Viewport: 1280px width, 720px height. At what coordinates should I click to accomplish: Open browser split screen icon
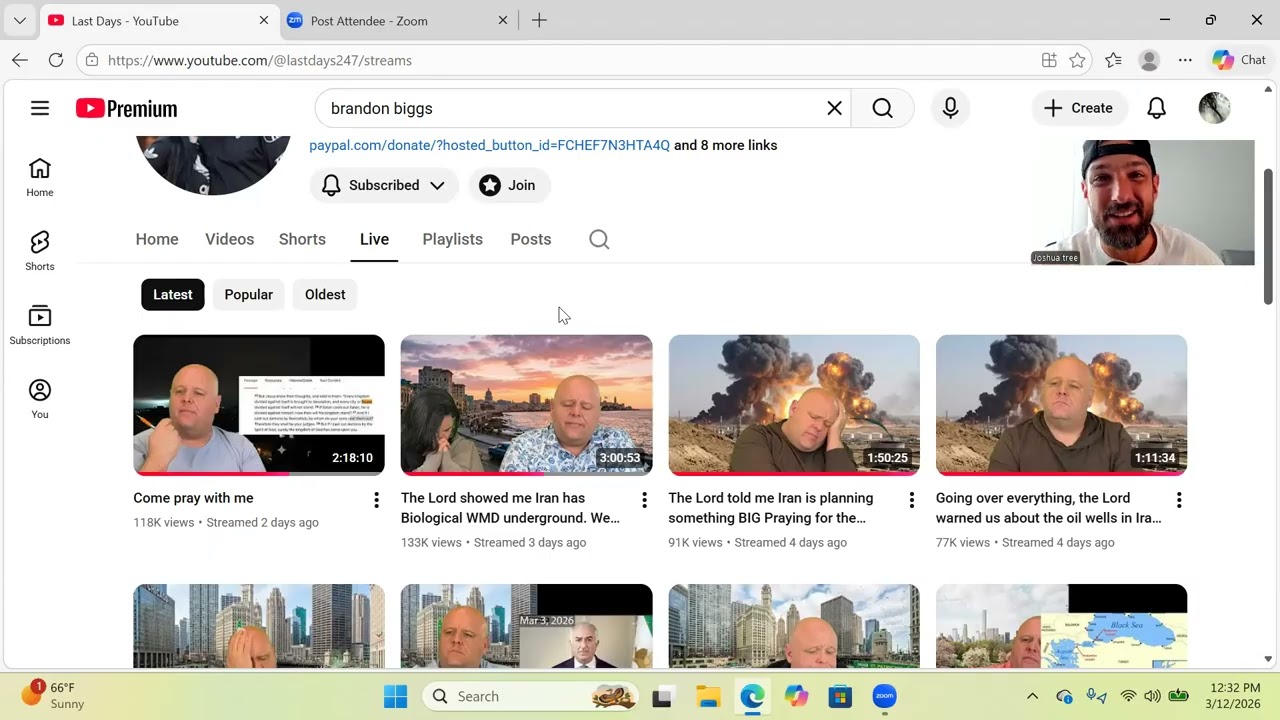coord(1049,60)
